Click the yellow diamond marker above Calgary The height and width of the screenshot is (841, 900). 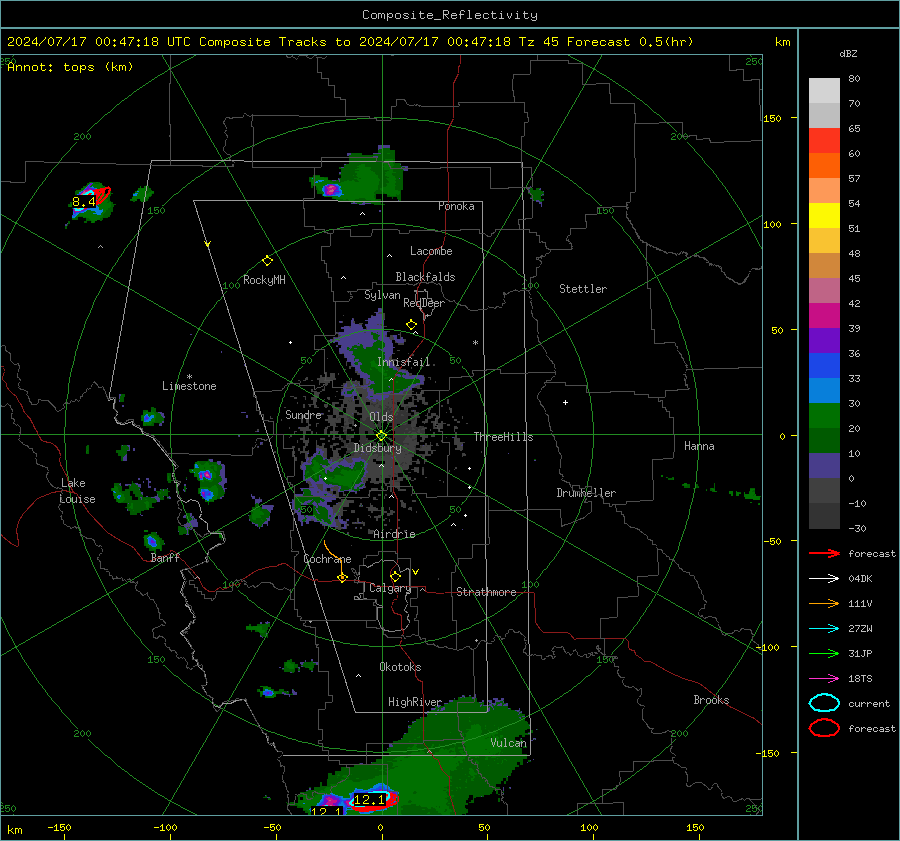(395, 576)
